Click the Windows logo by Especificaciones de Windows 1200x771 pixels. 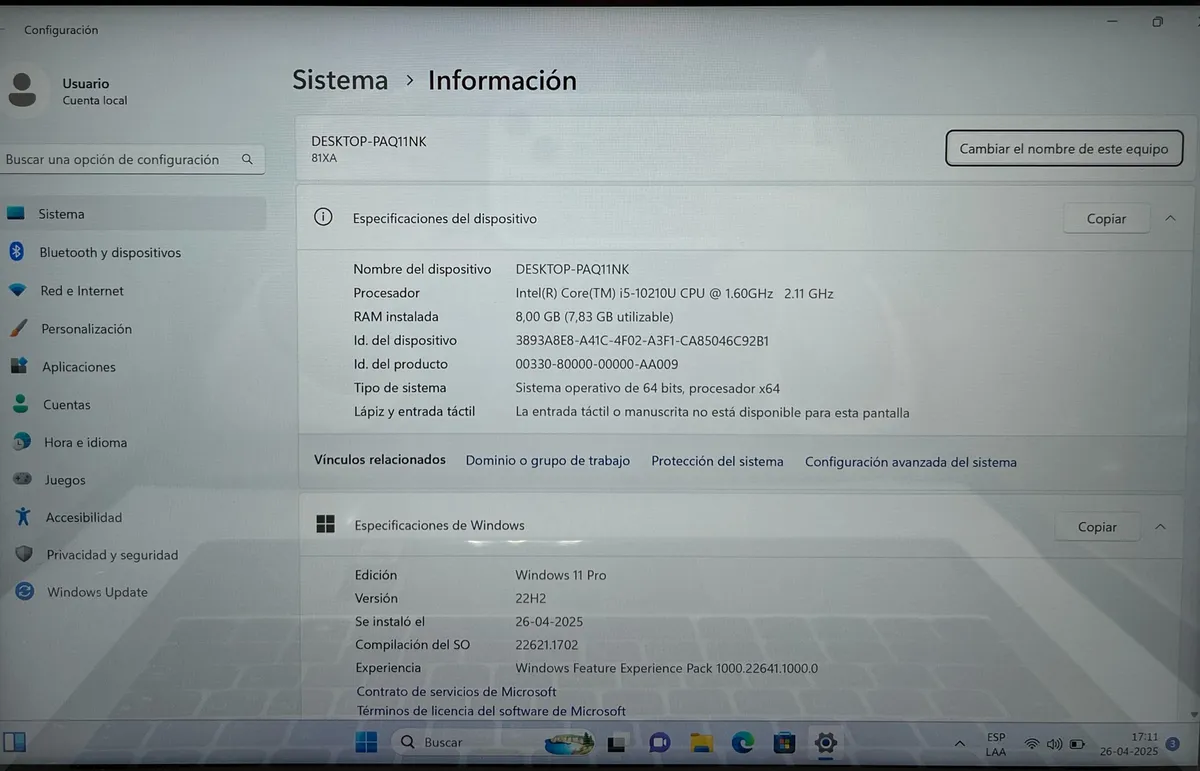[325, 524]
